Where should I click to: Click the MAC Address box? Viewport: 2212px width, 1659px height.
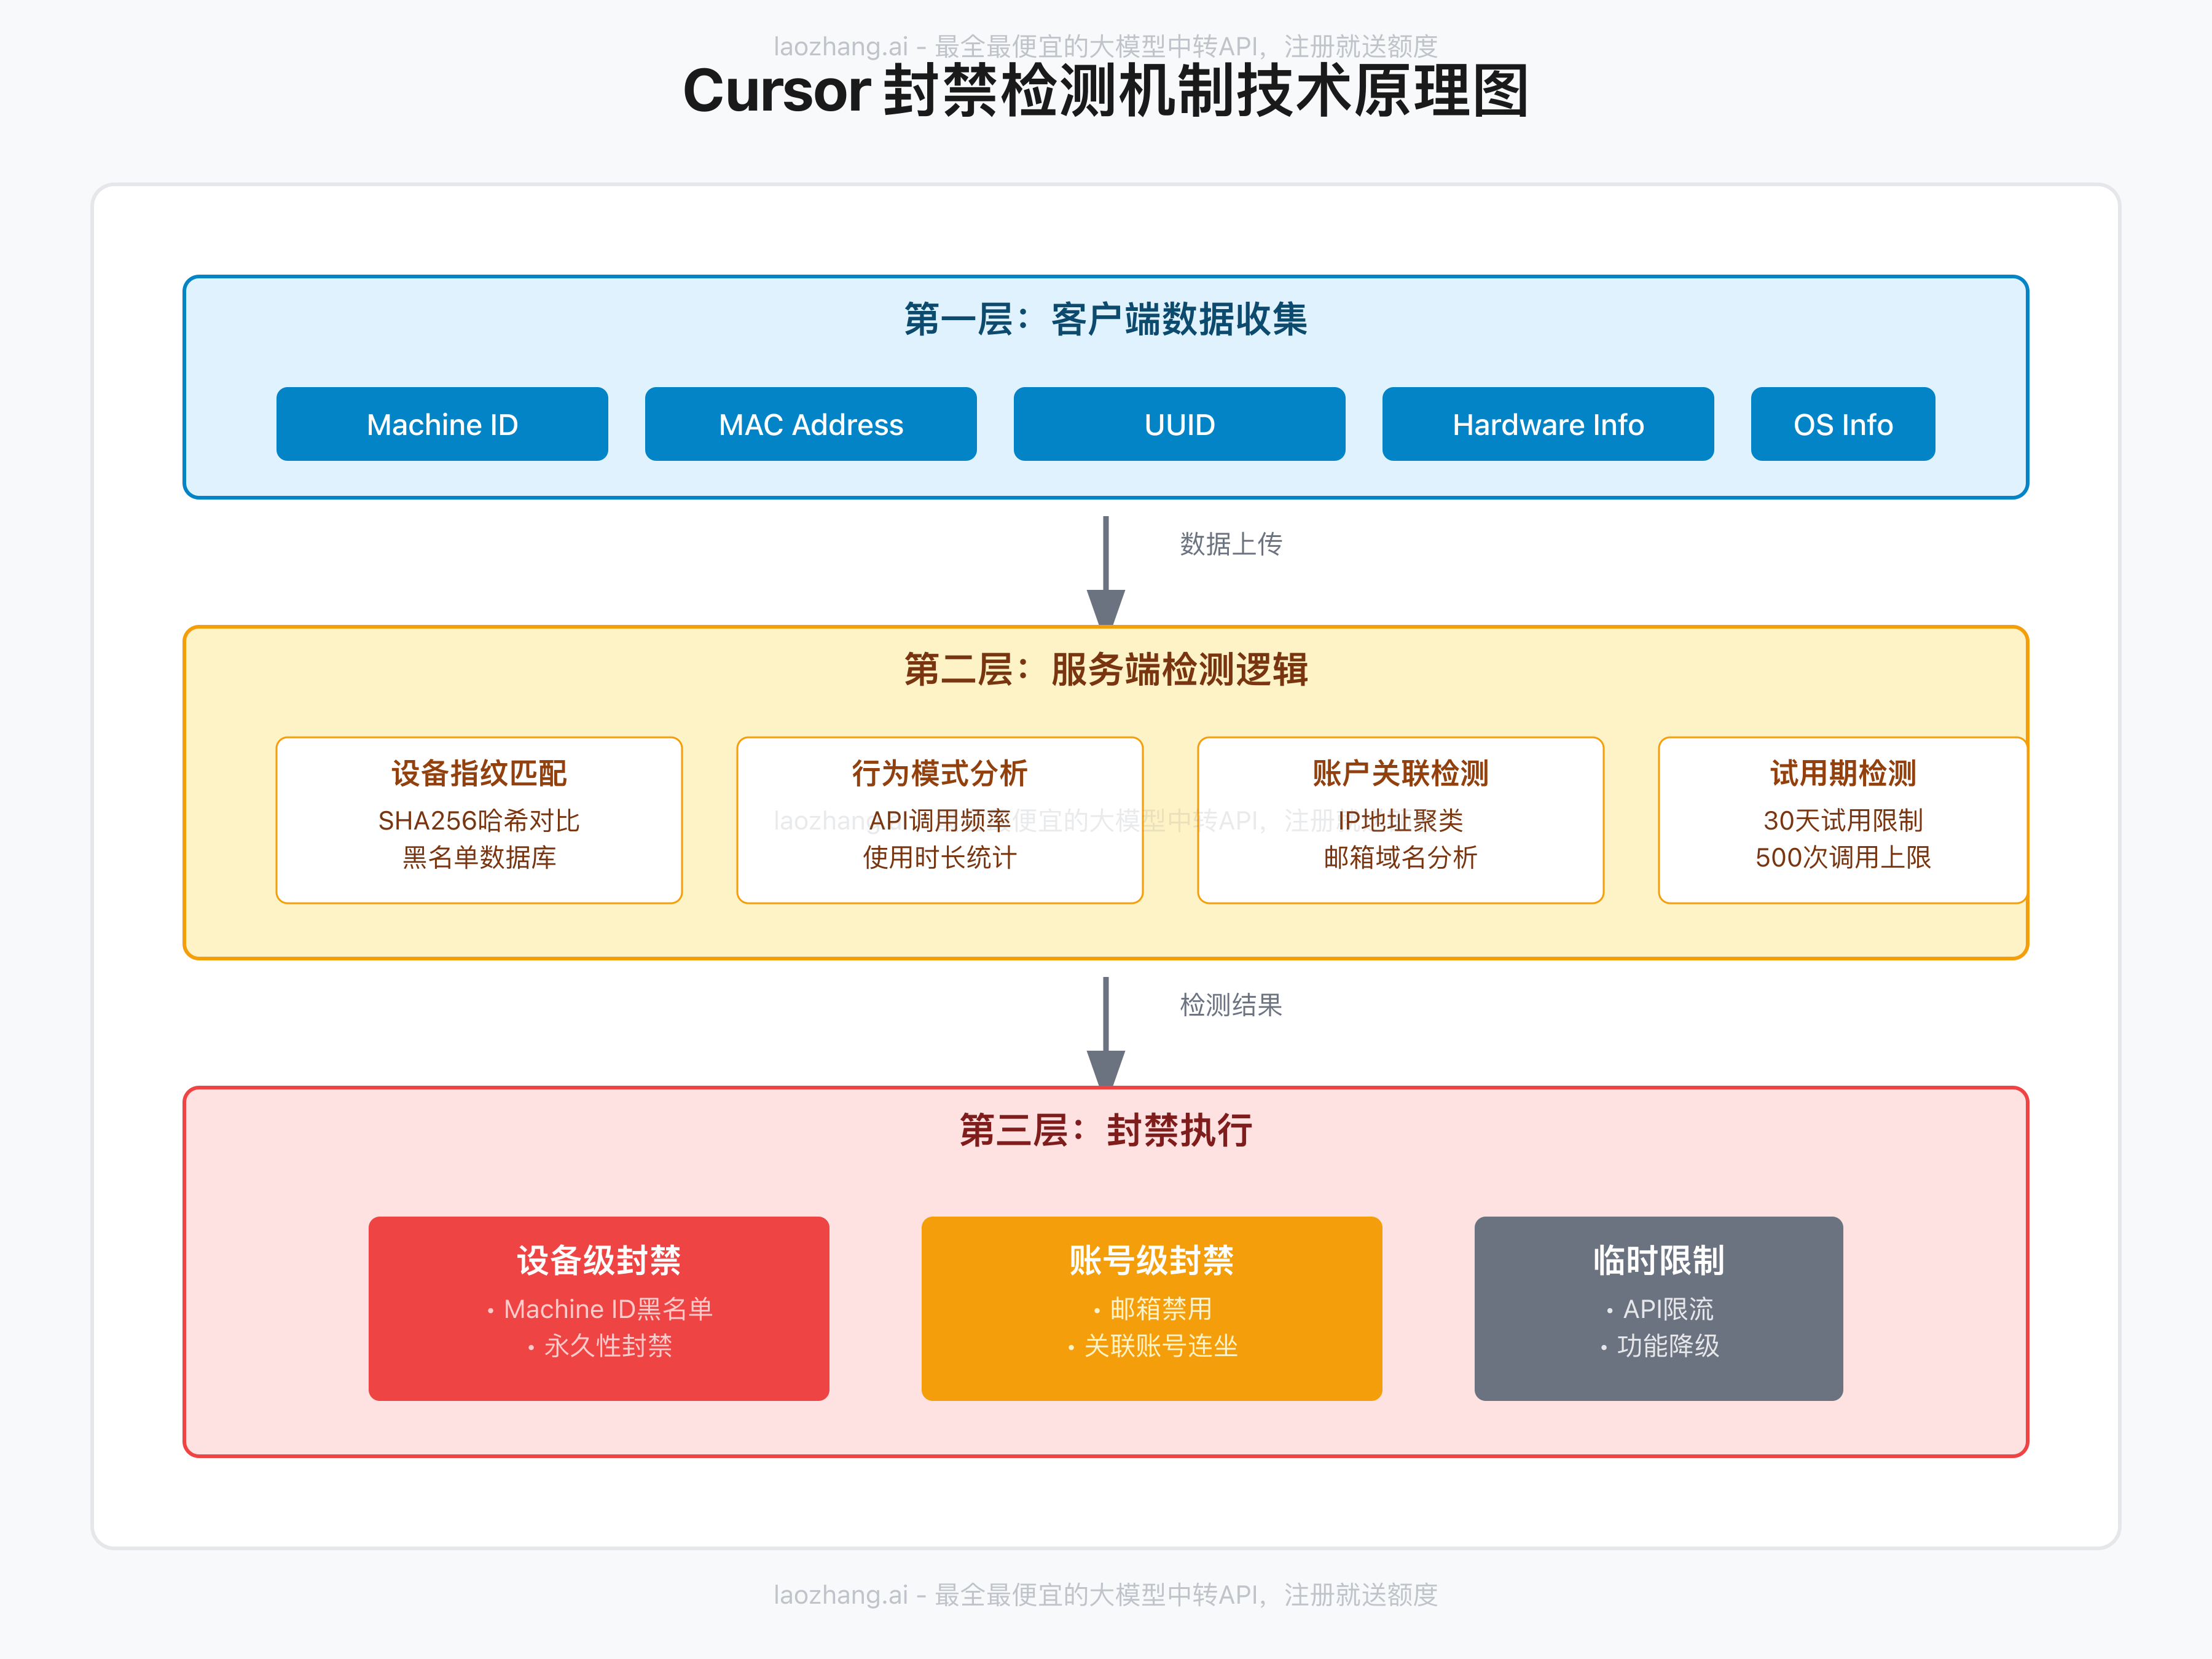point(811,424)
